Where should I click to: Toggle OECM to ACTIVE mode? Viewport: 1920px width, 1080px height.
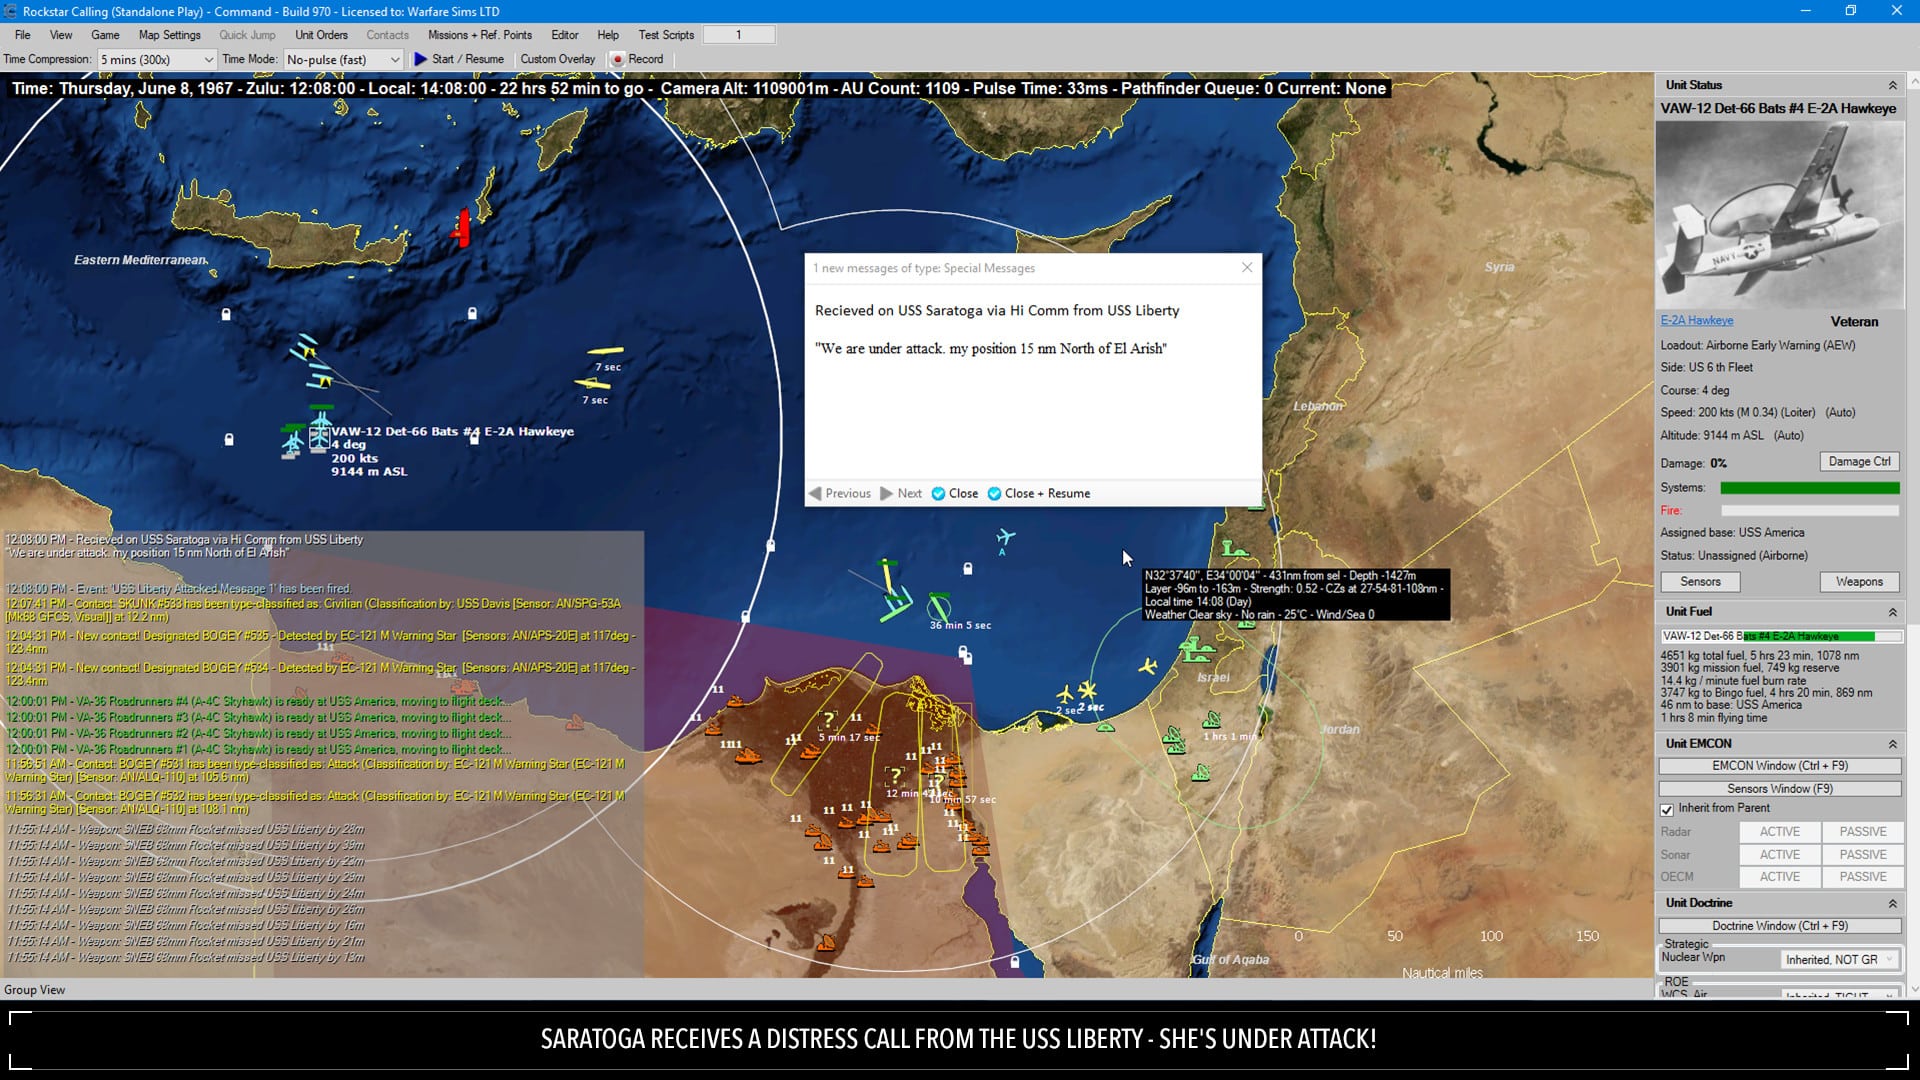point(1779,876)
